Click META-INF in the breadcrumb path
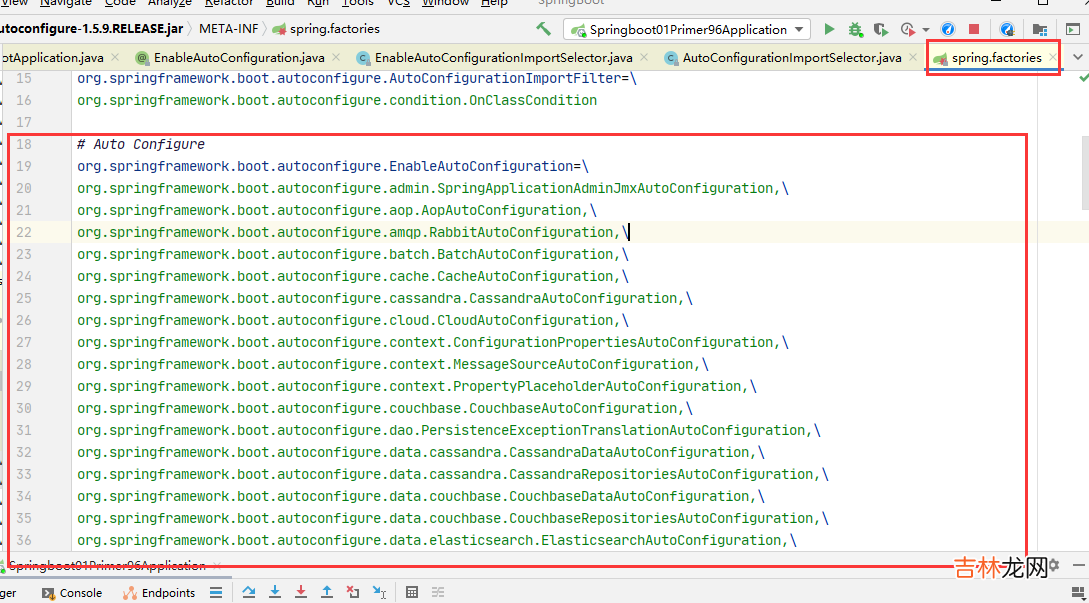 (227, 29)
